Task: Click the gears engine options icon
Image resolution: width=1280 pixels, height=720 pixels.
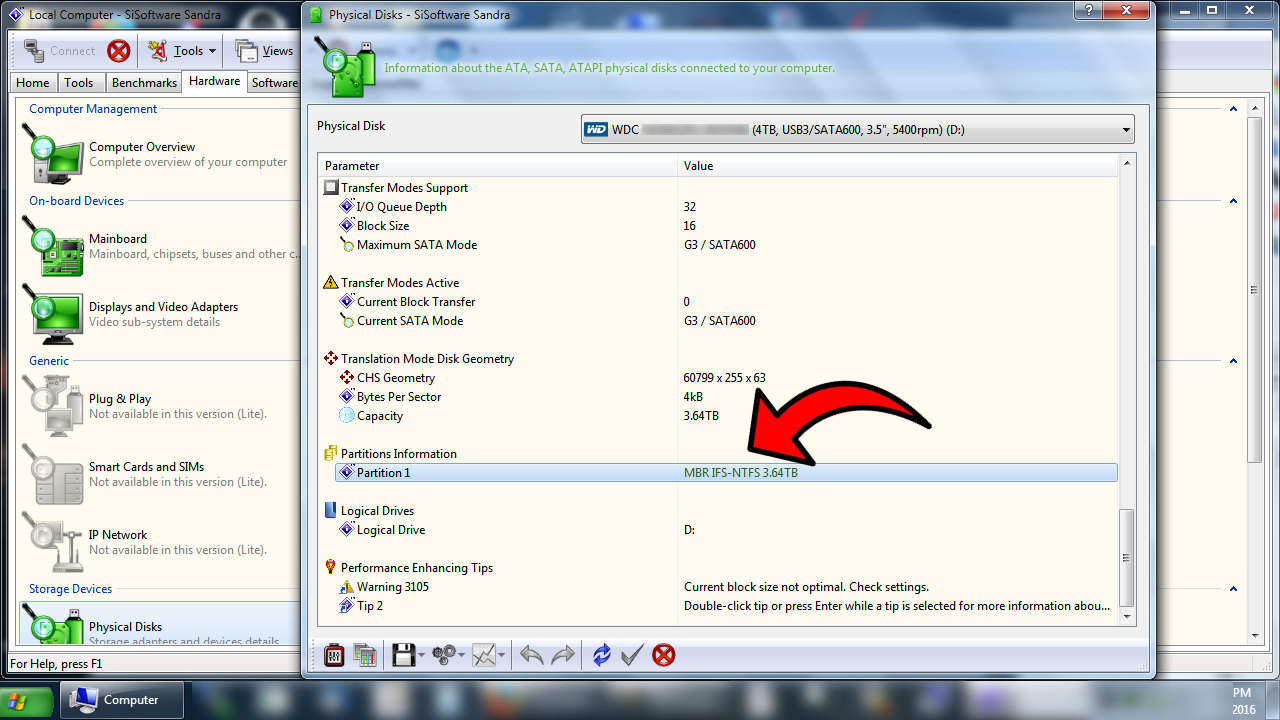Action: (x=444, y=655)
